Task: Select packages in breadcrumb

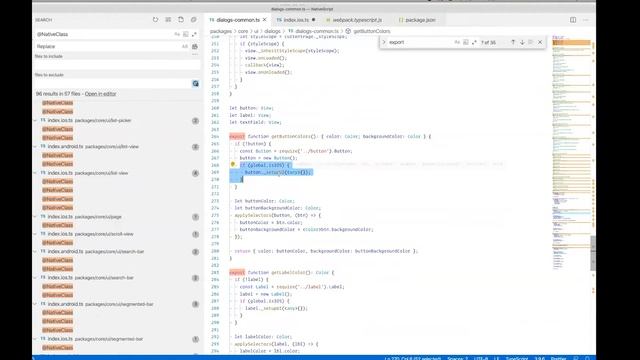Action: (220, 31)
